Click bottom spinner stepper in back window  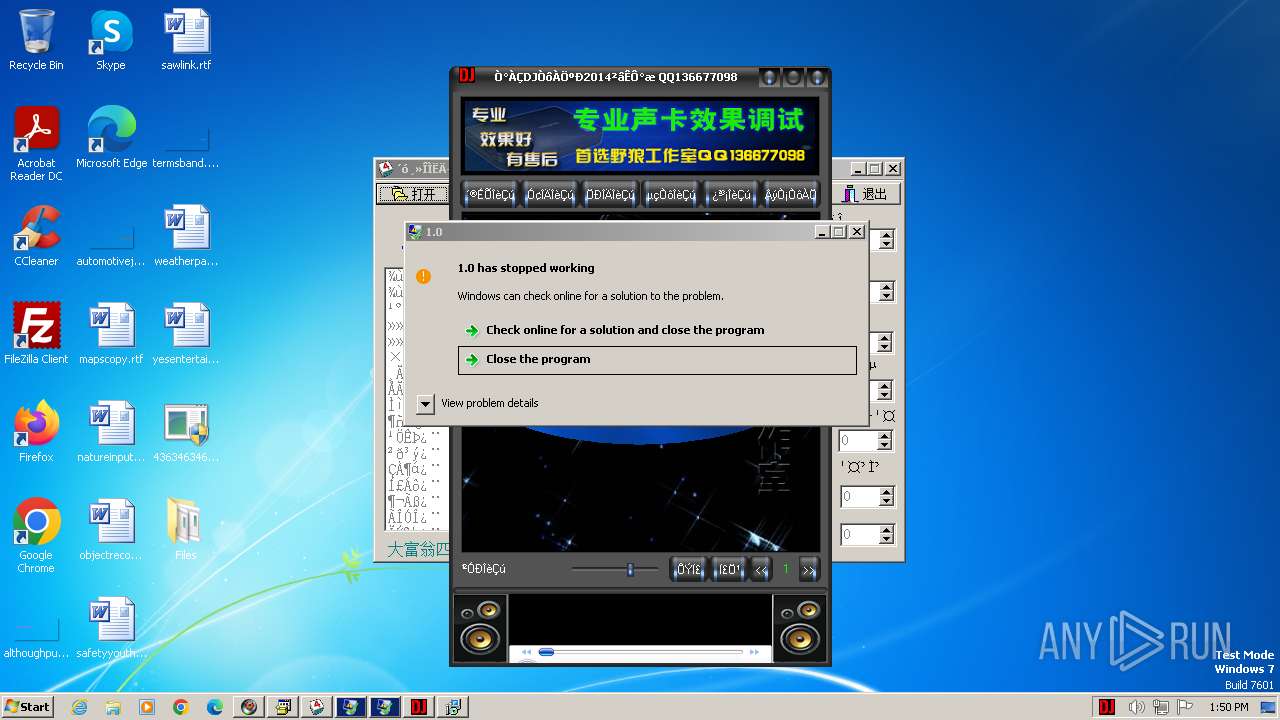885,535
